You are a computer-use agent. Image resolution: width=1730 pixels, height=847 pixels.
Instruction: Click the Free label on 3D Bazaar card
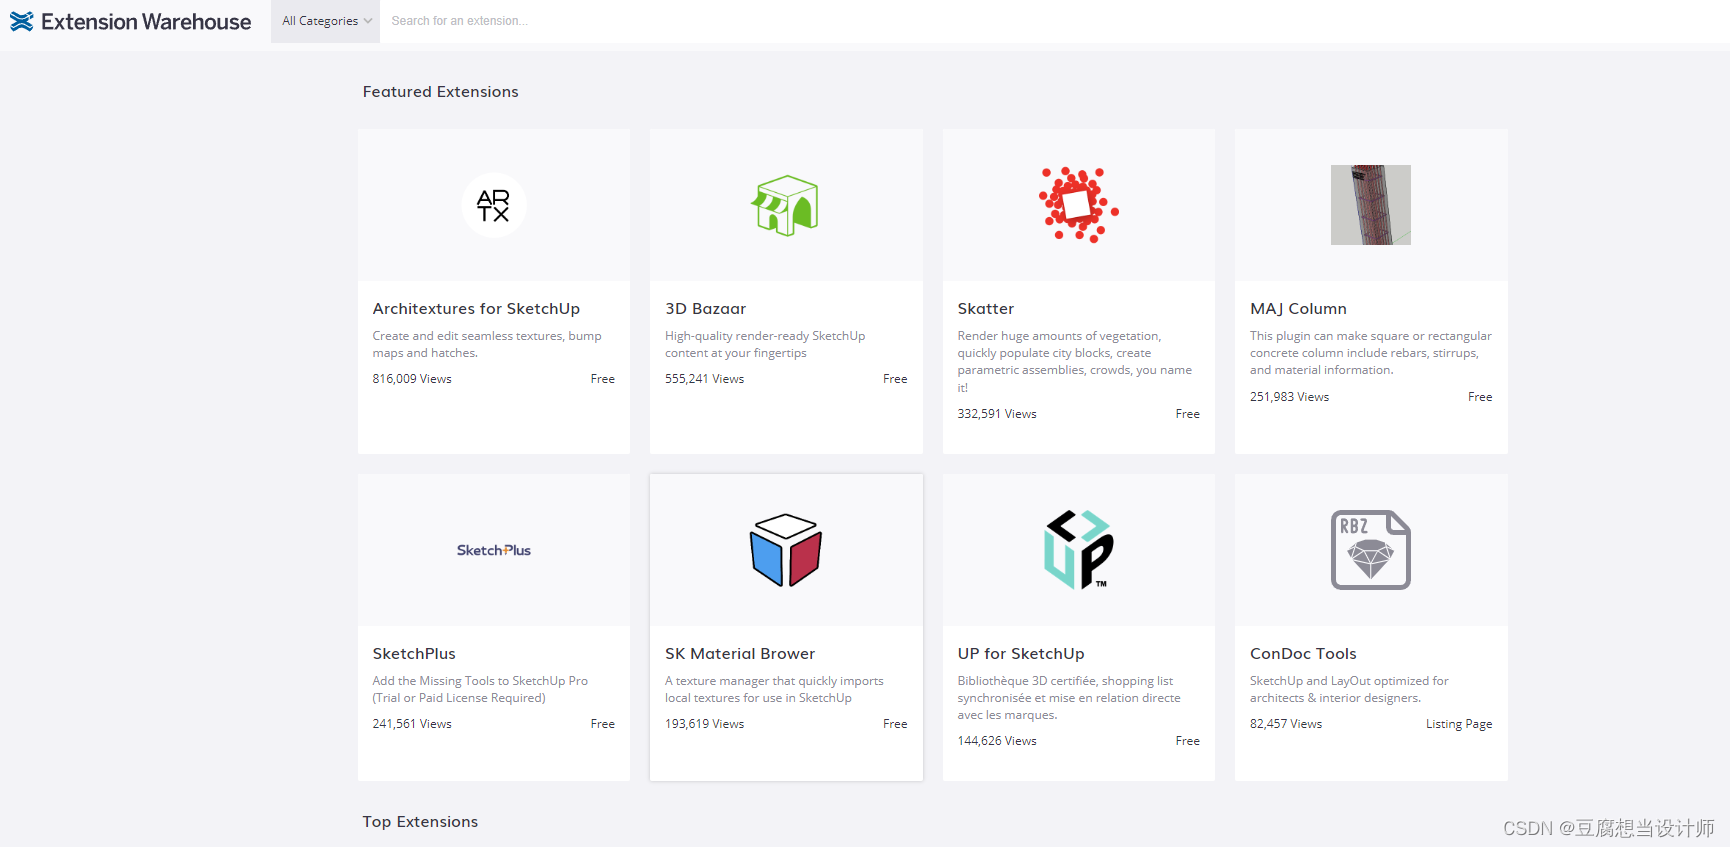pyautogui.click(x=895, y=379)
